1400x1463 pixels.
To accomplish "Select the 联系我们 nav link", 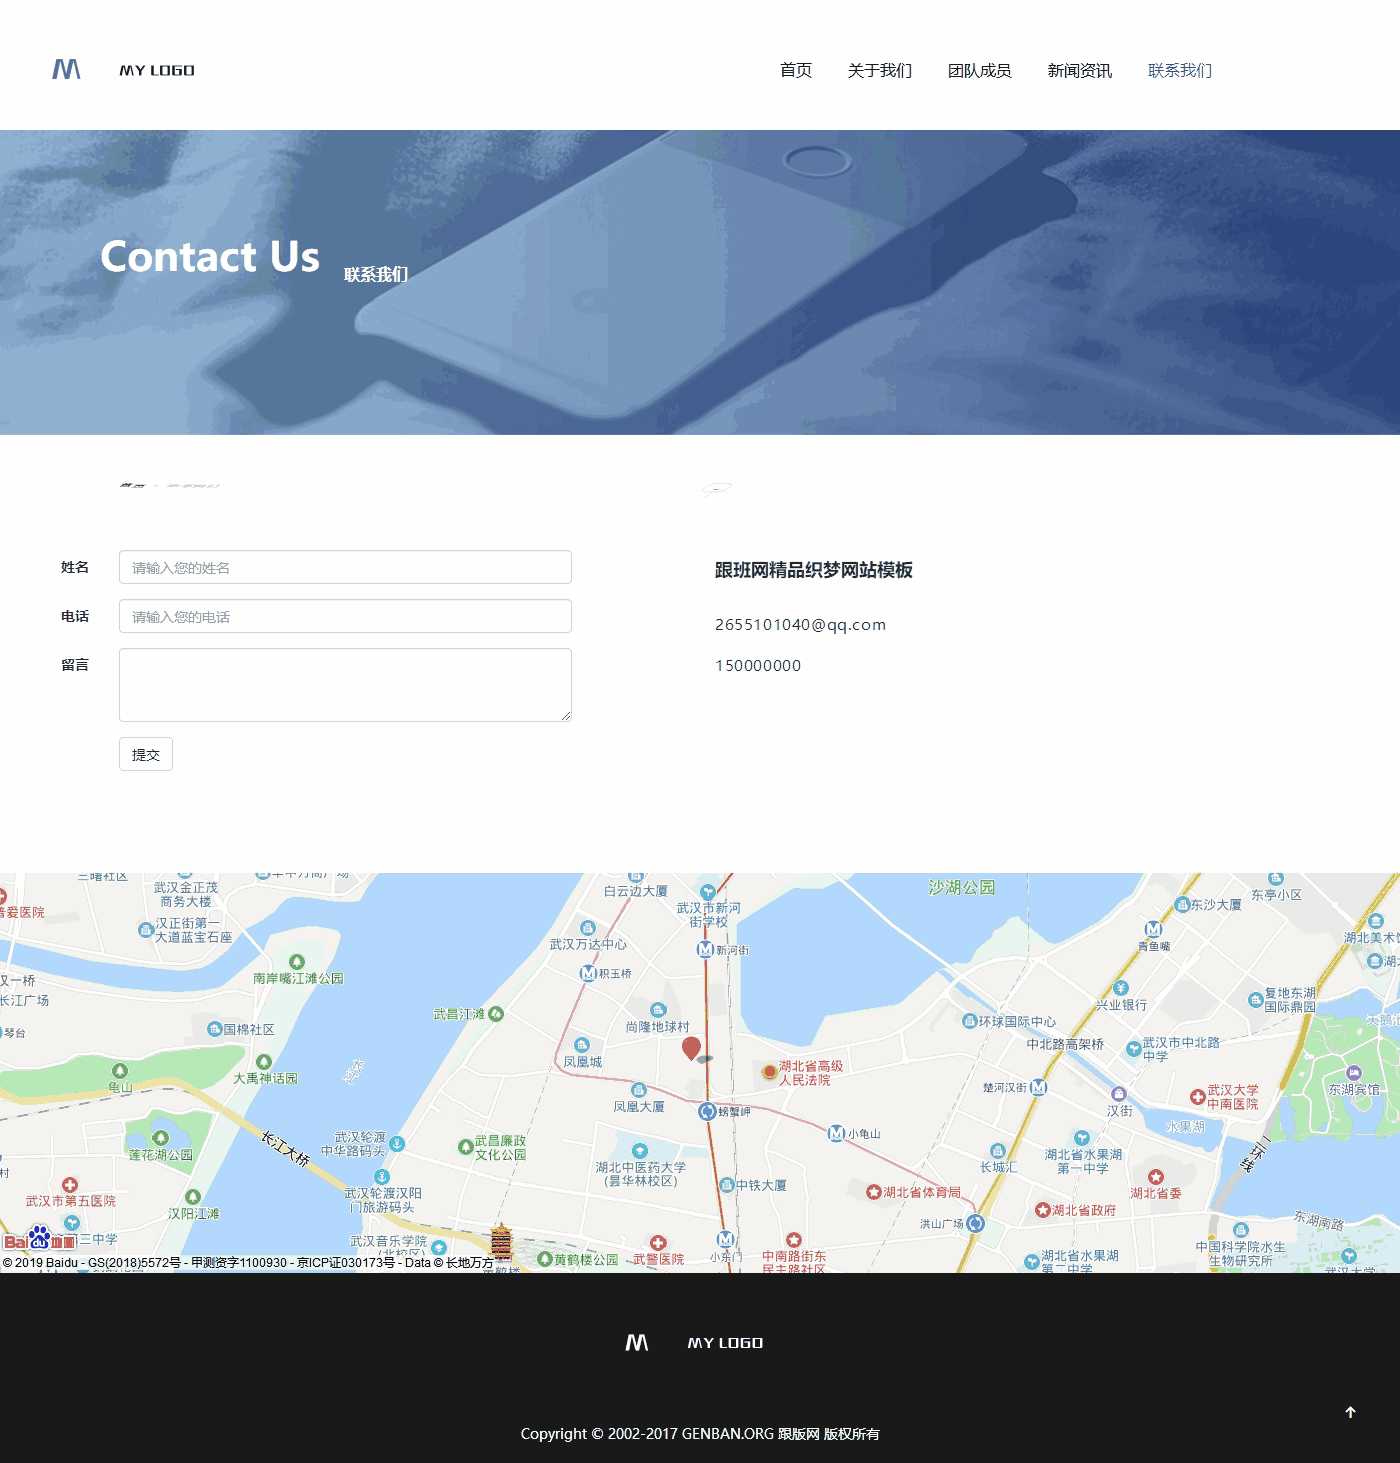I will (x=1179, y=70).
